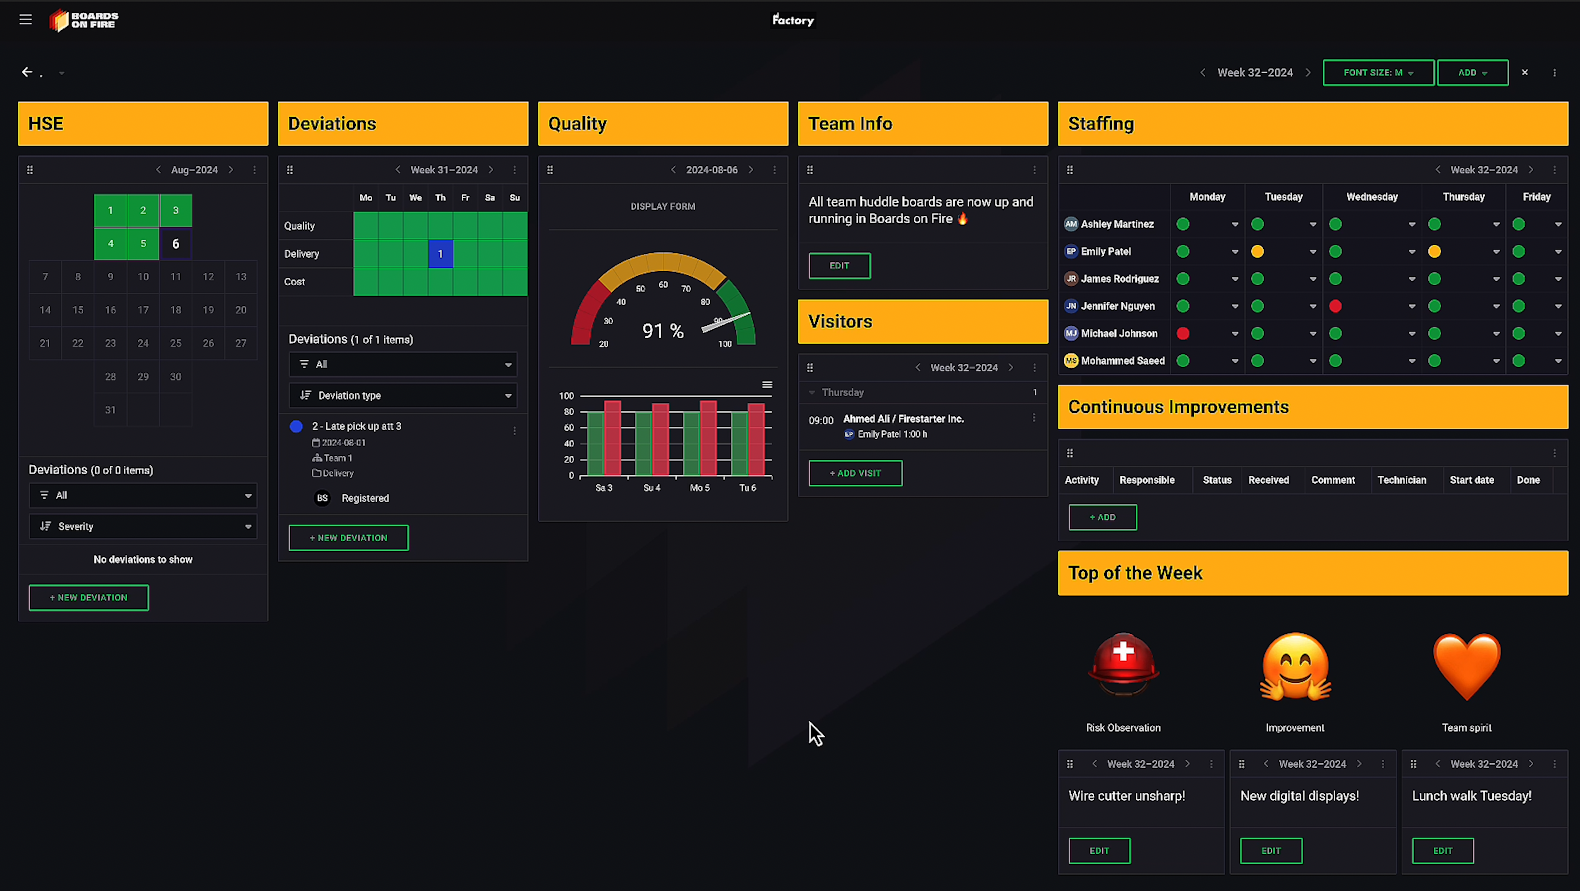The height and width of the screenshot is (891, 1580).
Task: Click NEW DEVIATION button in Deviations panel
Action: click(349, 538)
